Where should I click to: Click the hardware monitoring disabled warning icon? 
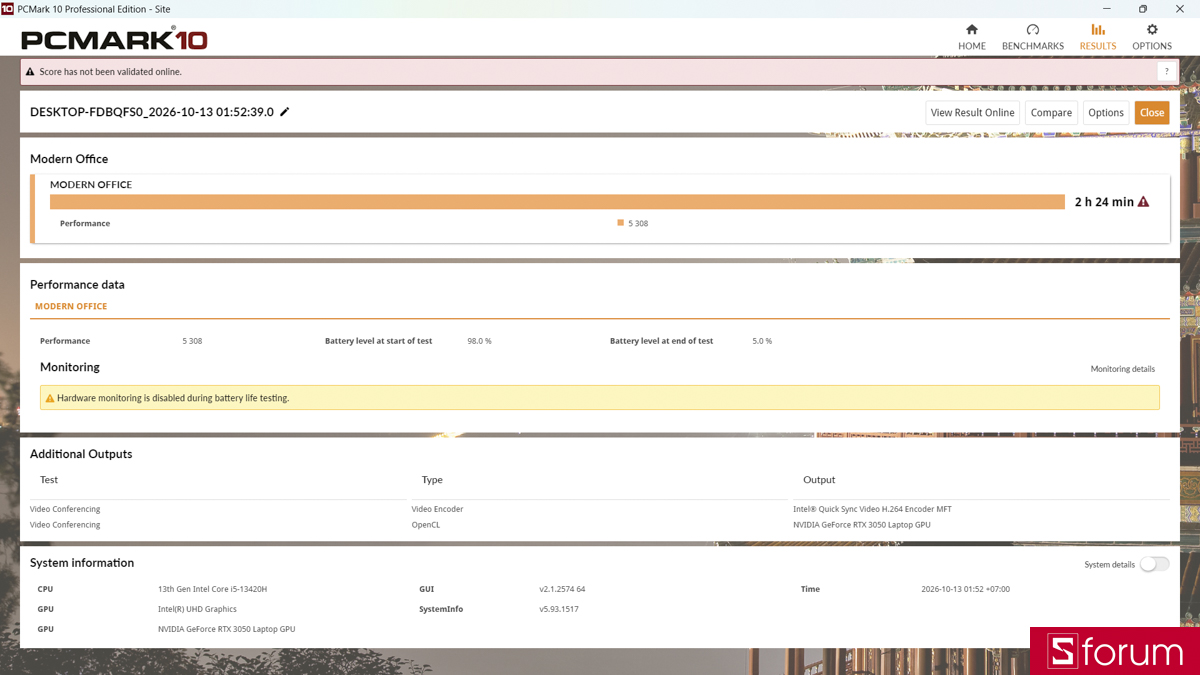(x=50, y=398)
